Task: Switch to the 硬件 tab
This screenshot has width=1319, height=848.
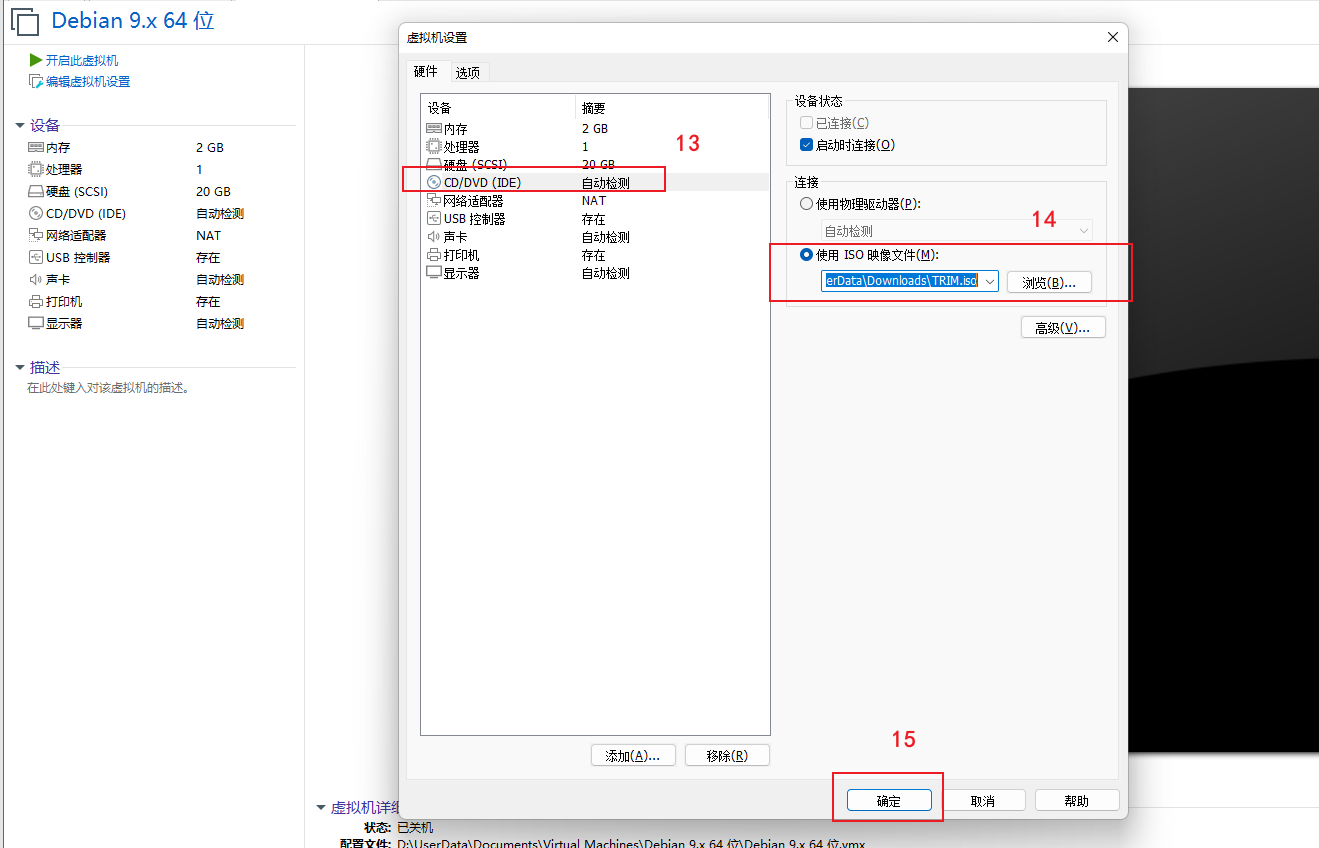Action: point(426,72)
